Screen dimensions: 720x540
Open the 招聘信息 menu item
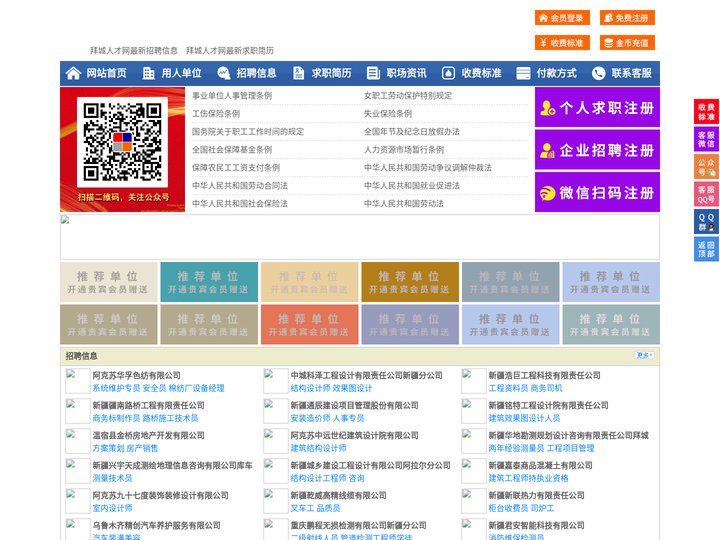(x=256, y=73)
